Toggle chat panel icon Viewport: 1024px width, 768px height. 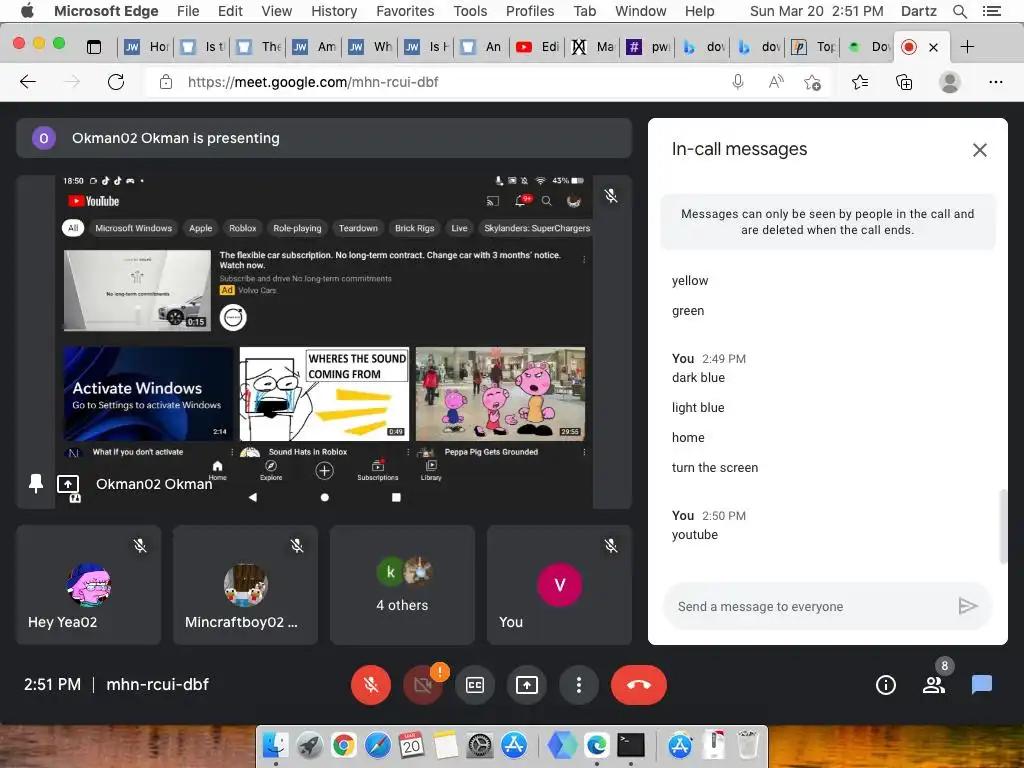982,684
